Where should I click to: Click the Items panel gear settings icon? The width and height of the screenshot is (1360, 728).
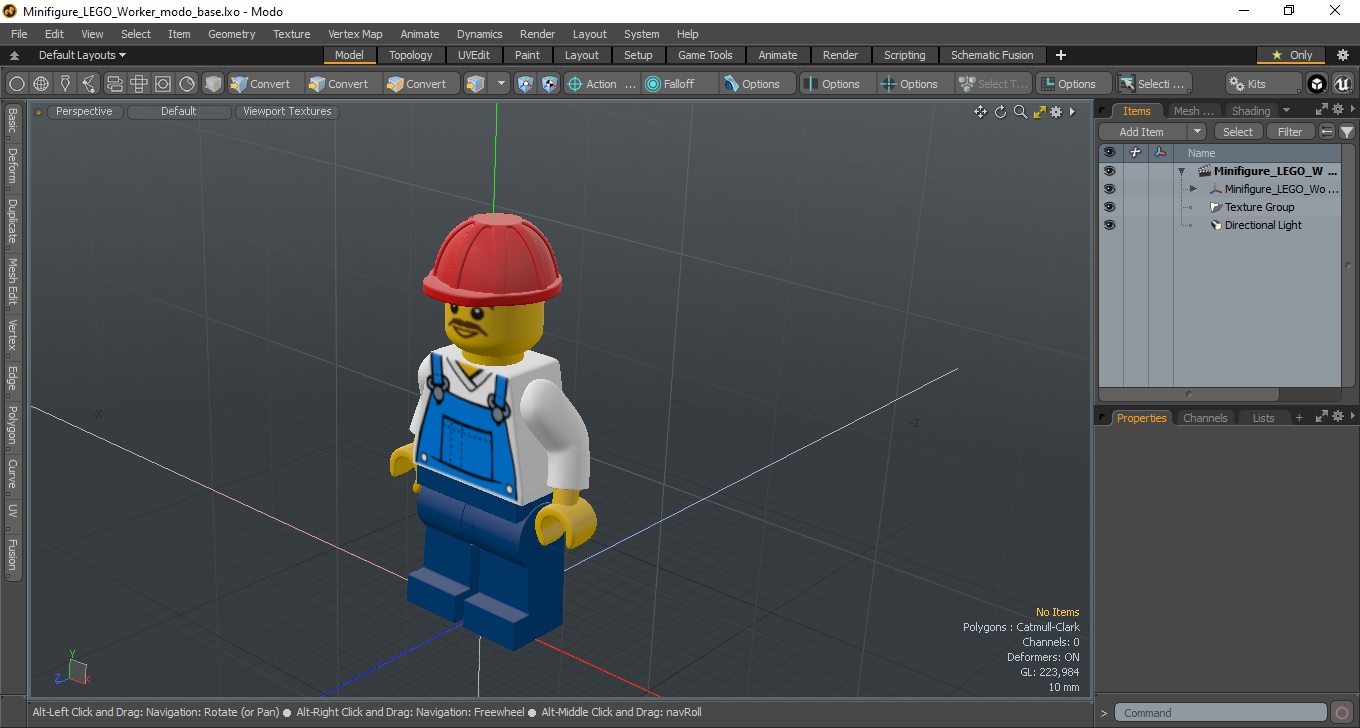coord(1338,110)
